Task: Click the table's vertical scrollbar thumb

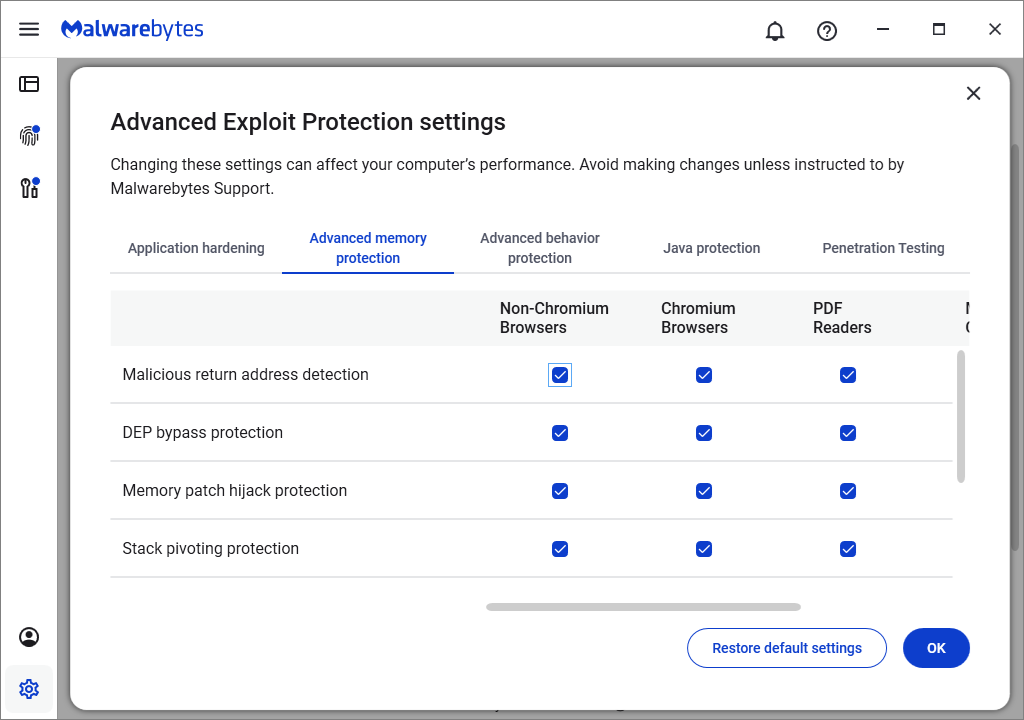Action: [961, 416]
